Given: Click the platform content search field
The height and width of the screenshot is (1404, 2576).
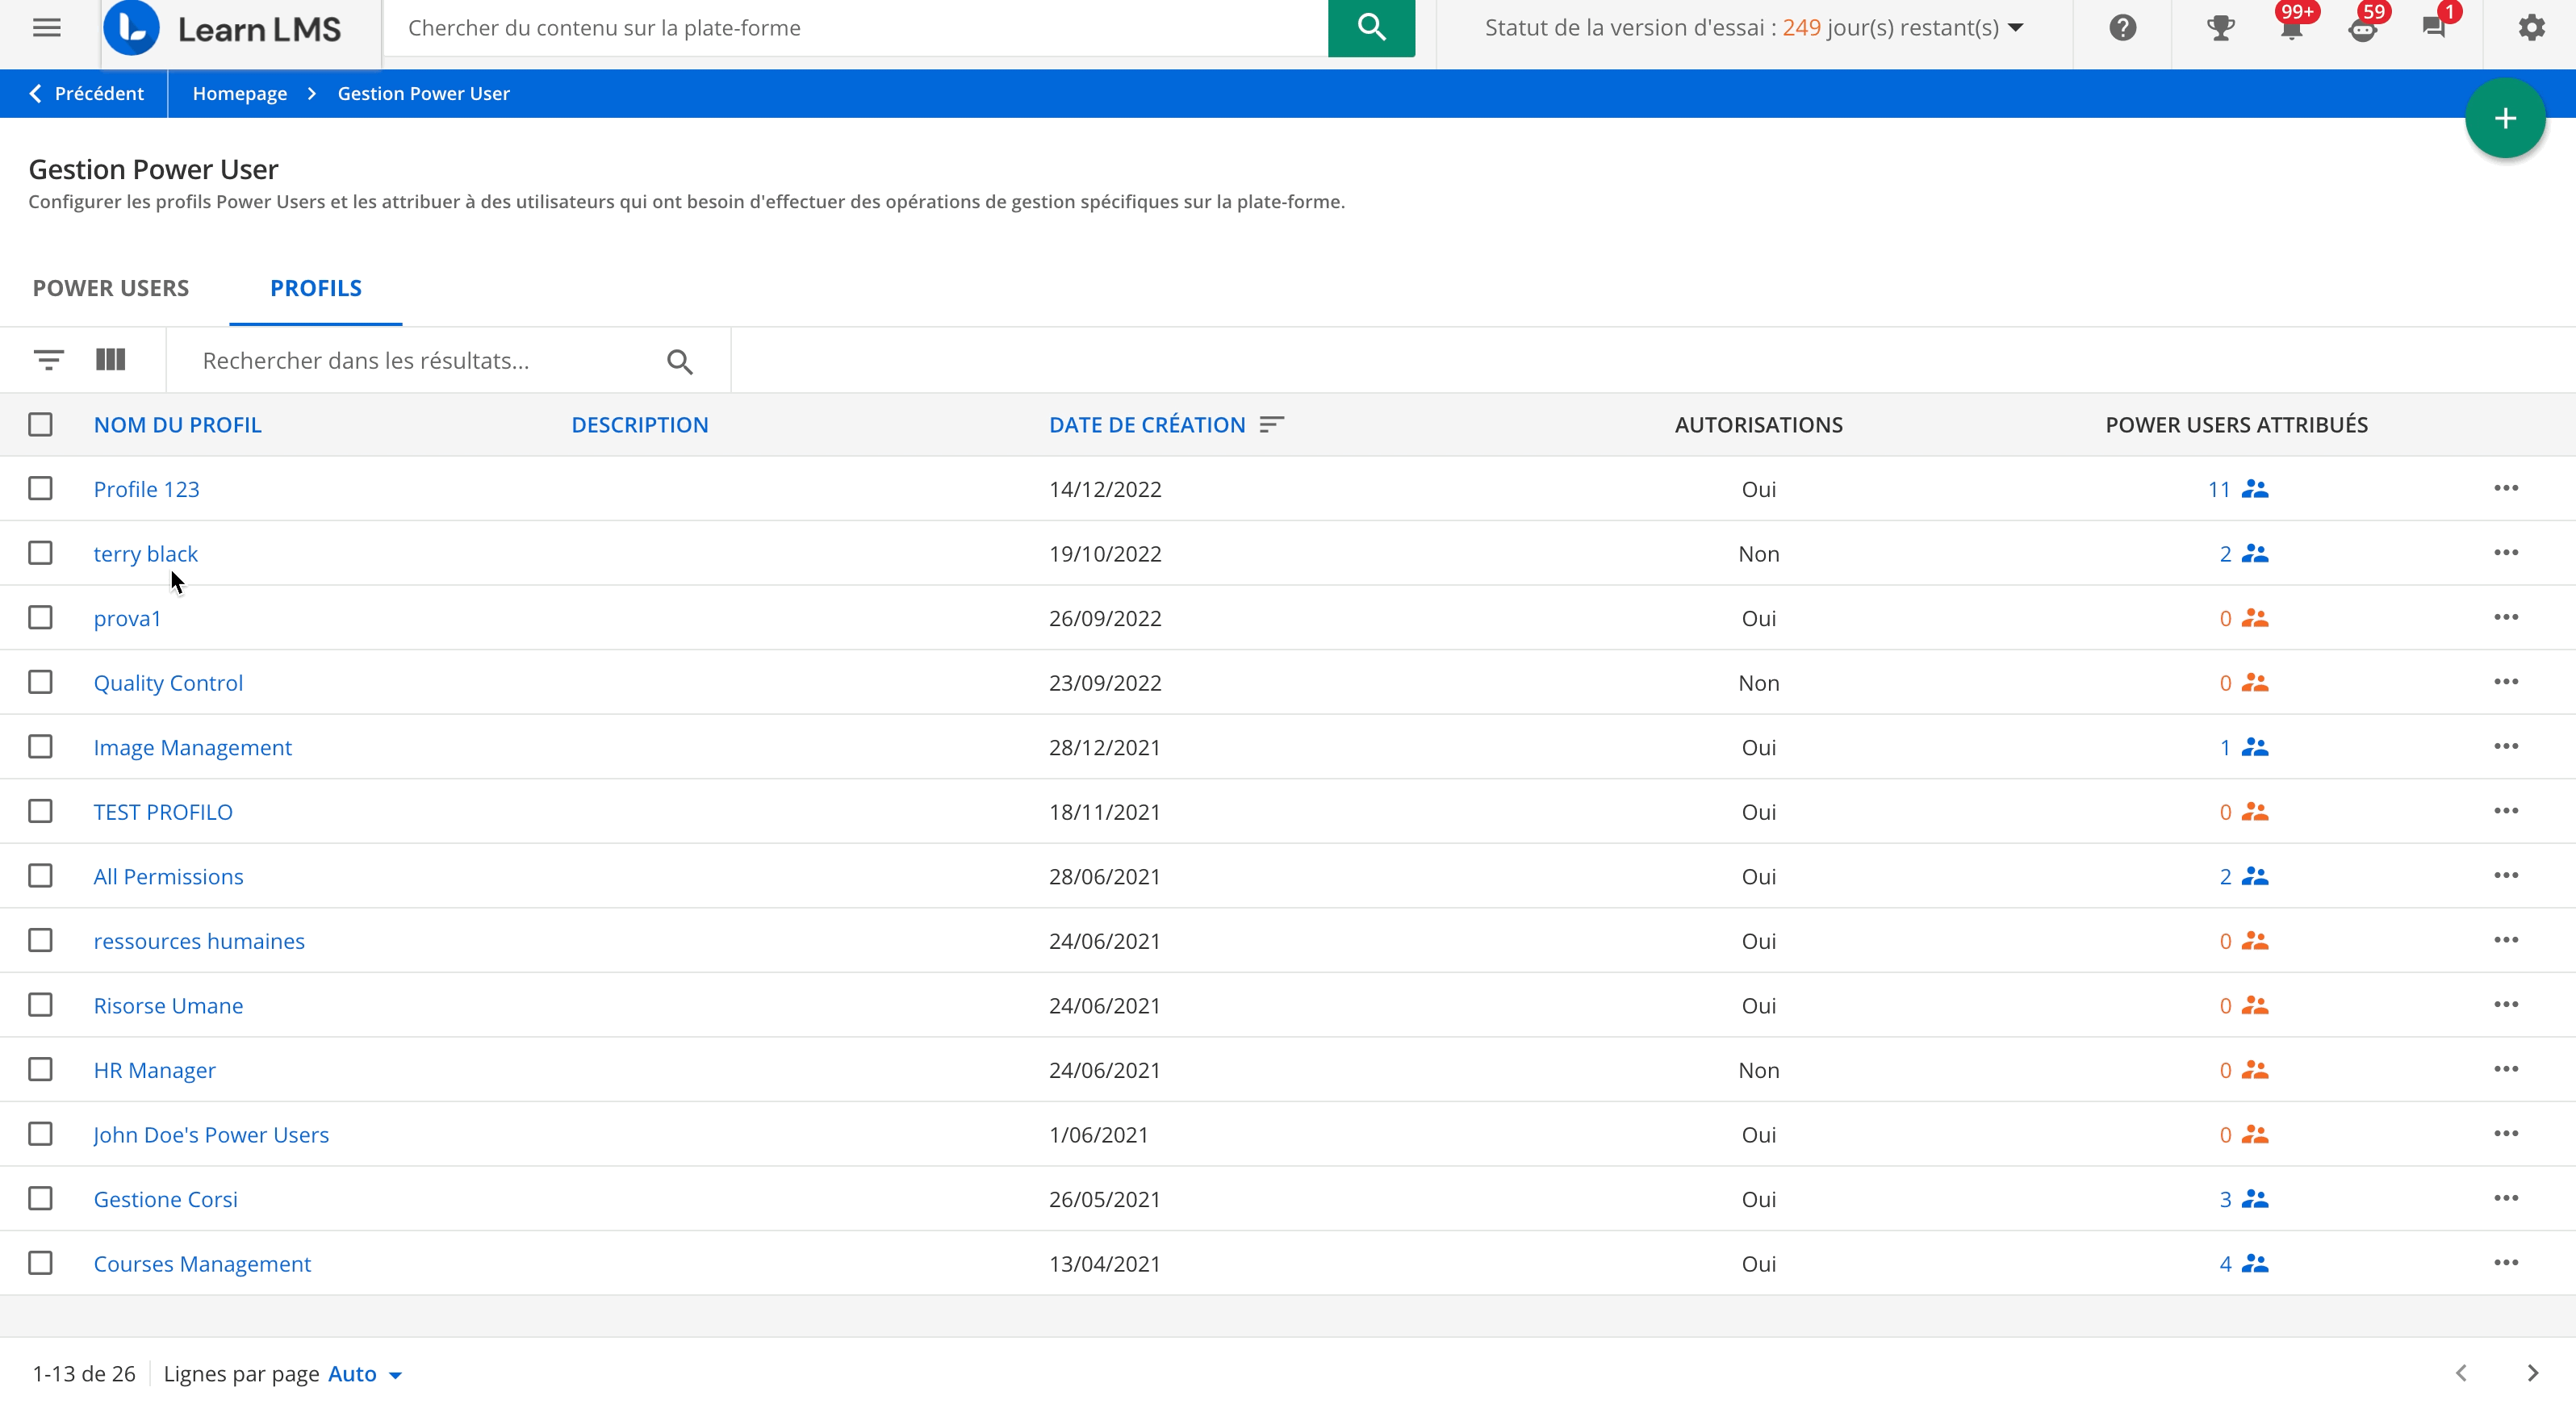Looking at the screenshot, I should click(855, 28).
